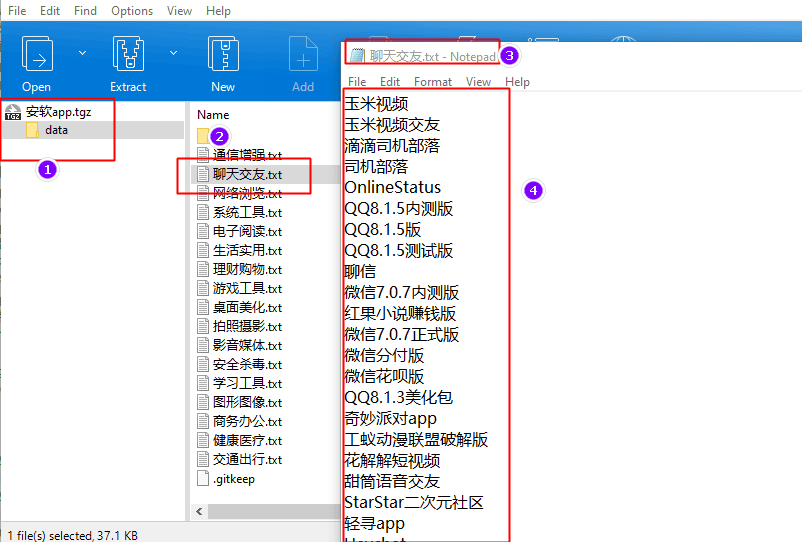Select the data folder in tree
This screenshot has height=542, width=802.
pyautogui.click(x=56, y=130)
